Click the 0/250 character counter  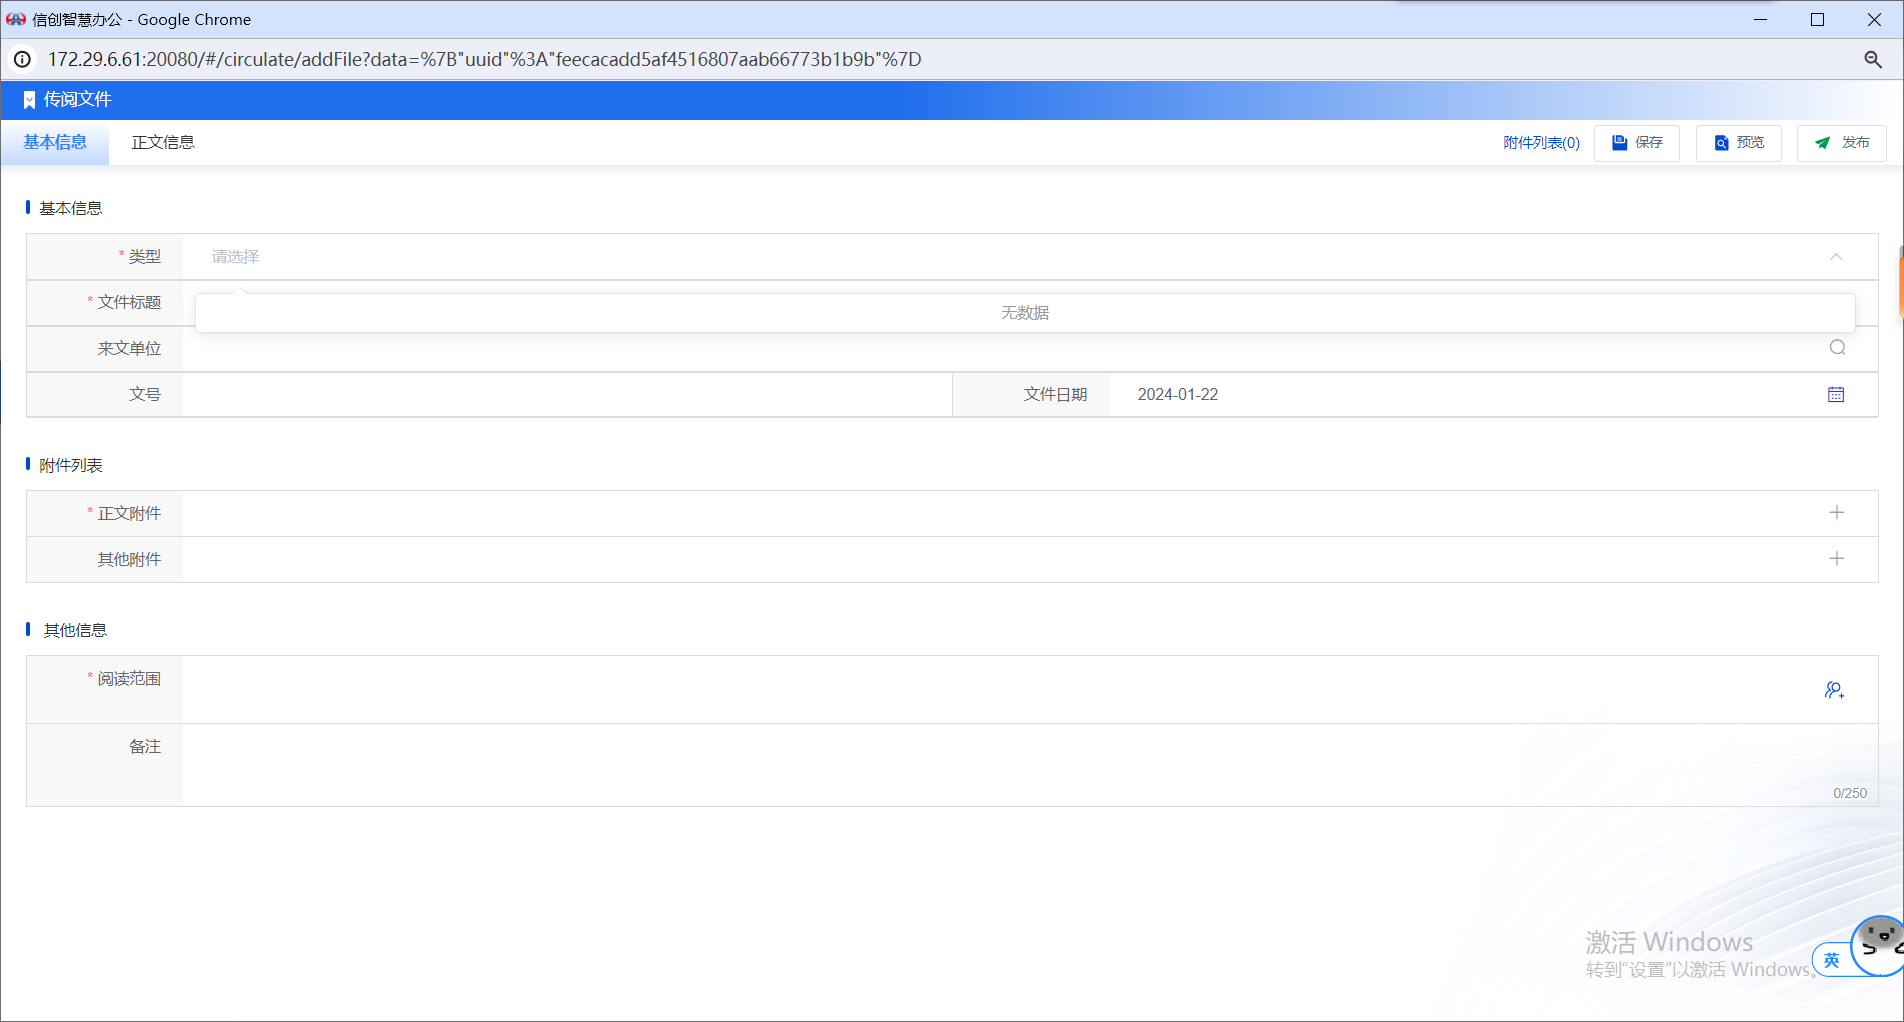pos(1850,793)
